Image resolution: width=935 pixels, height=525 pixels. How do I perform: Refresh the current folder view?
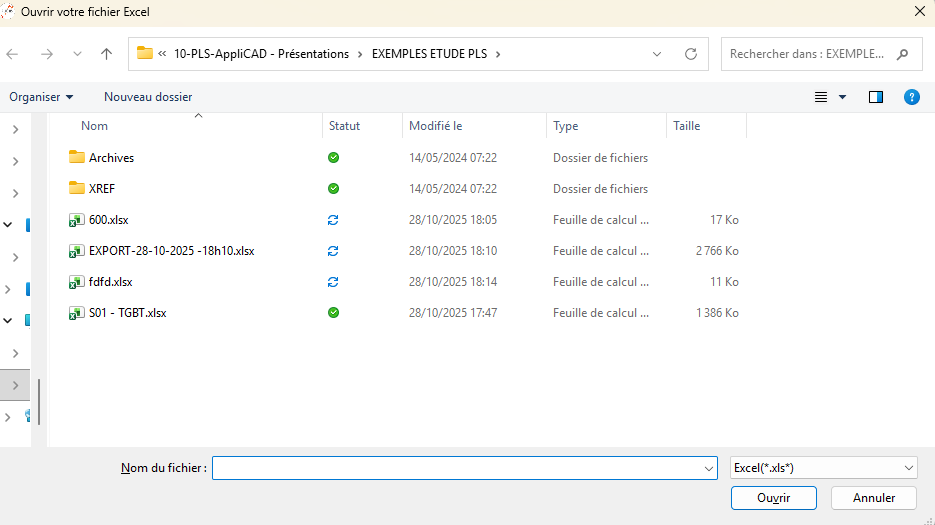(x=690, y=54)
